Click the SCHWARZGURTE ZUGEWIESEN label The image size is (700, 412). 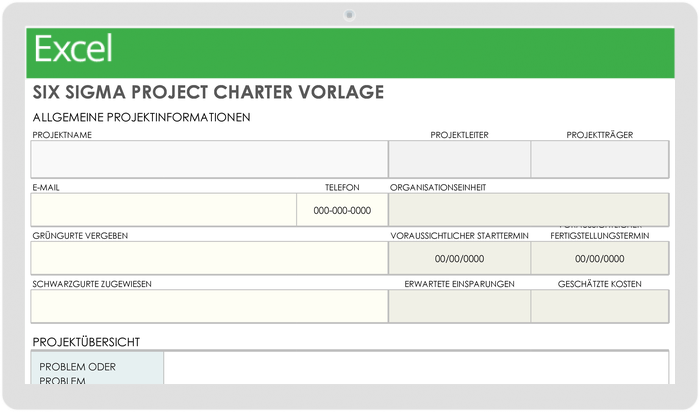tap(92, 284)
